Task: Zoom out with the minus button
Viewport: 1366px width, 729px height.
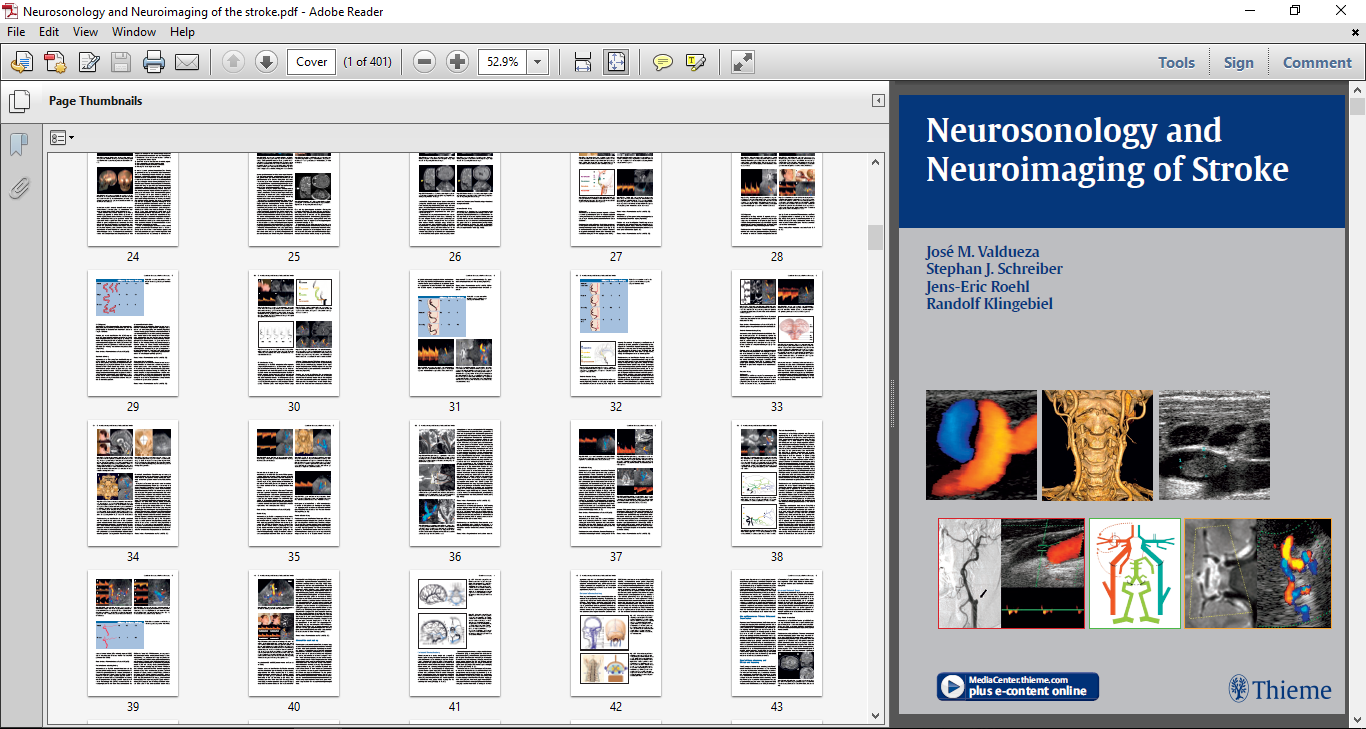Action: coord(424,62)
